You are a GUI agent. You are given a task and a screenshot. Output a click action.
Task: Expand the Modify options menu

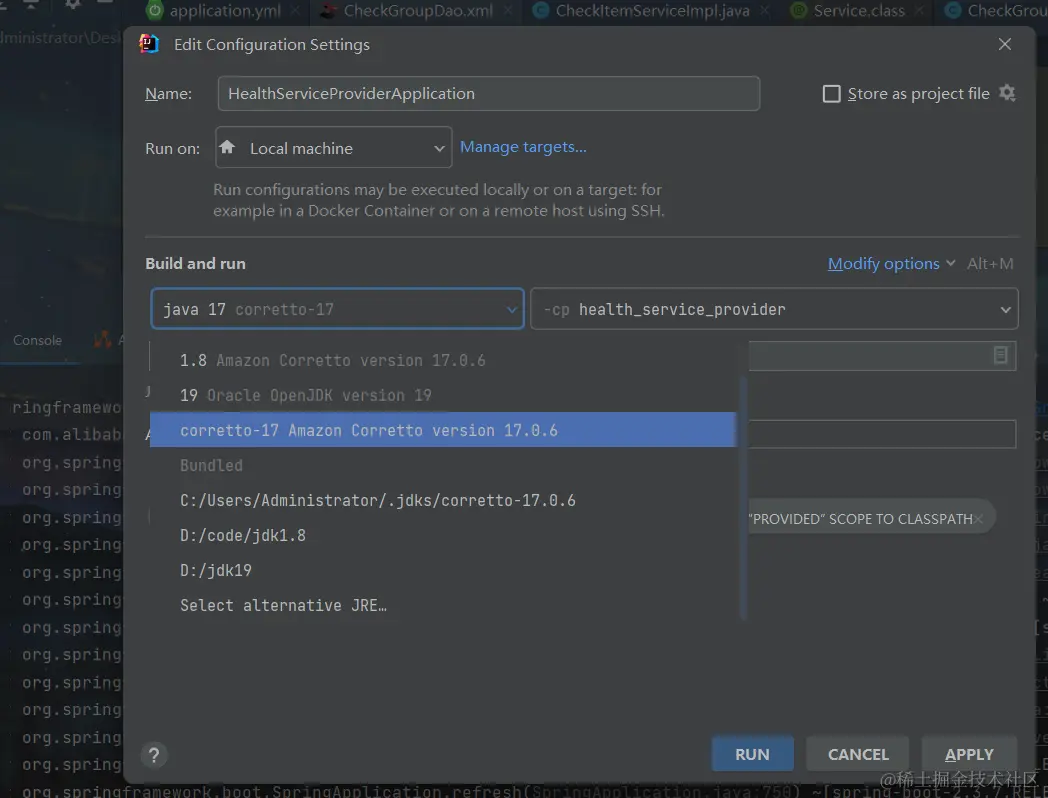(891, 264)
